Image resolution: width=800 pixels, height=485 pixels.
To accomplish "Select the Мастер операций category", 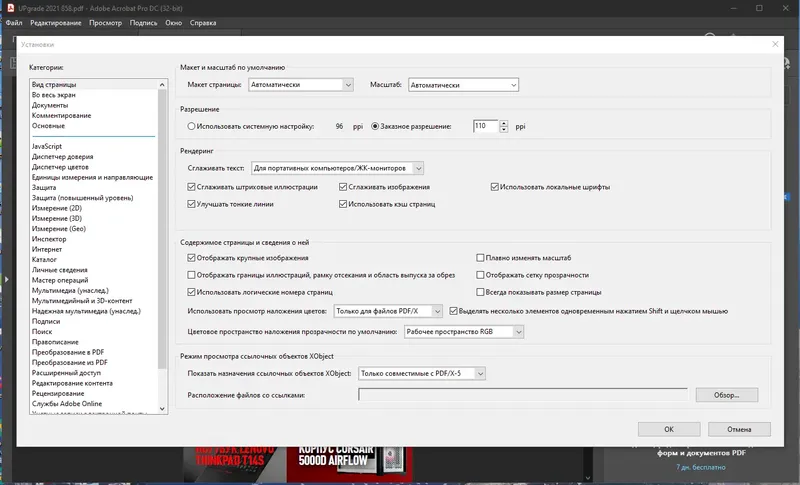I will coord(60,280).
